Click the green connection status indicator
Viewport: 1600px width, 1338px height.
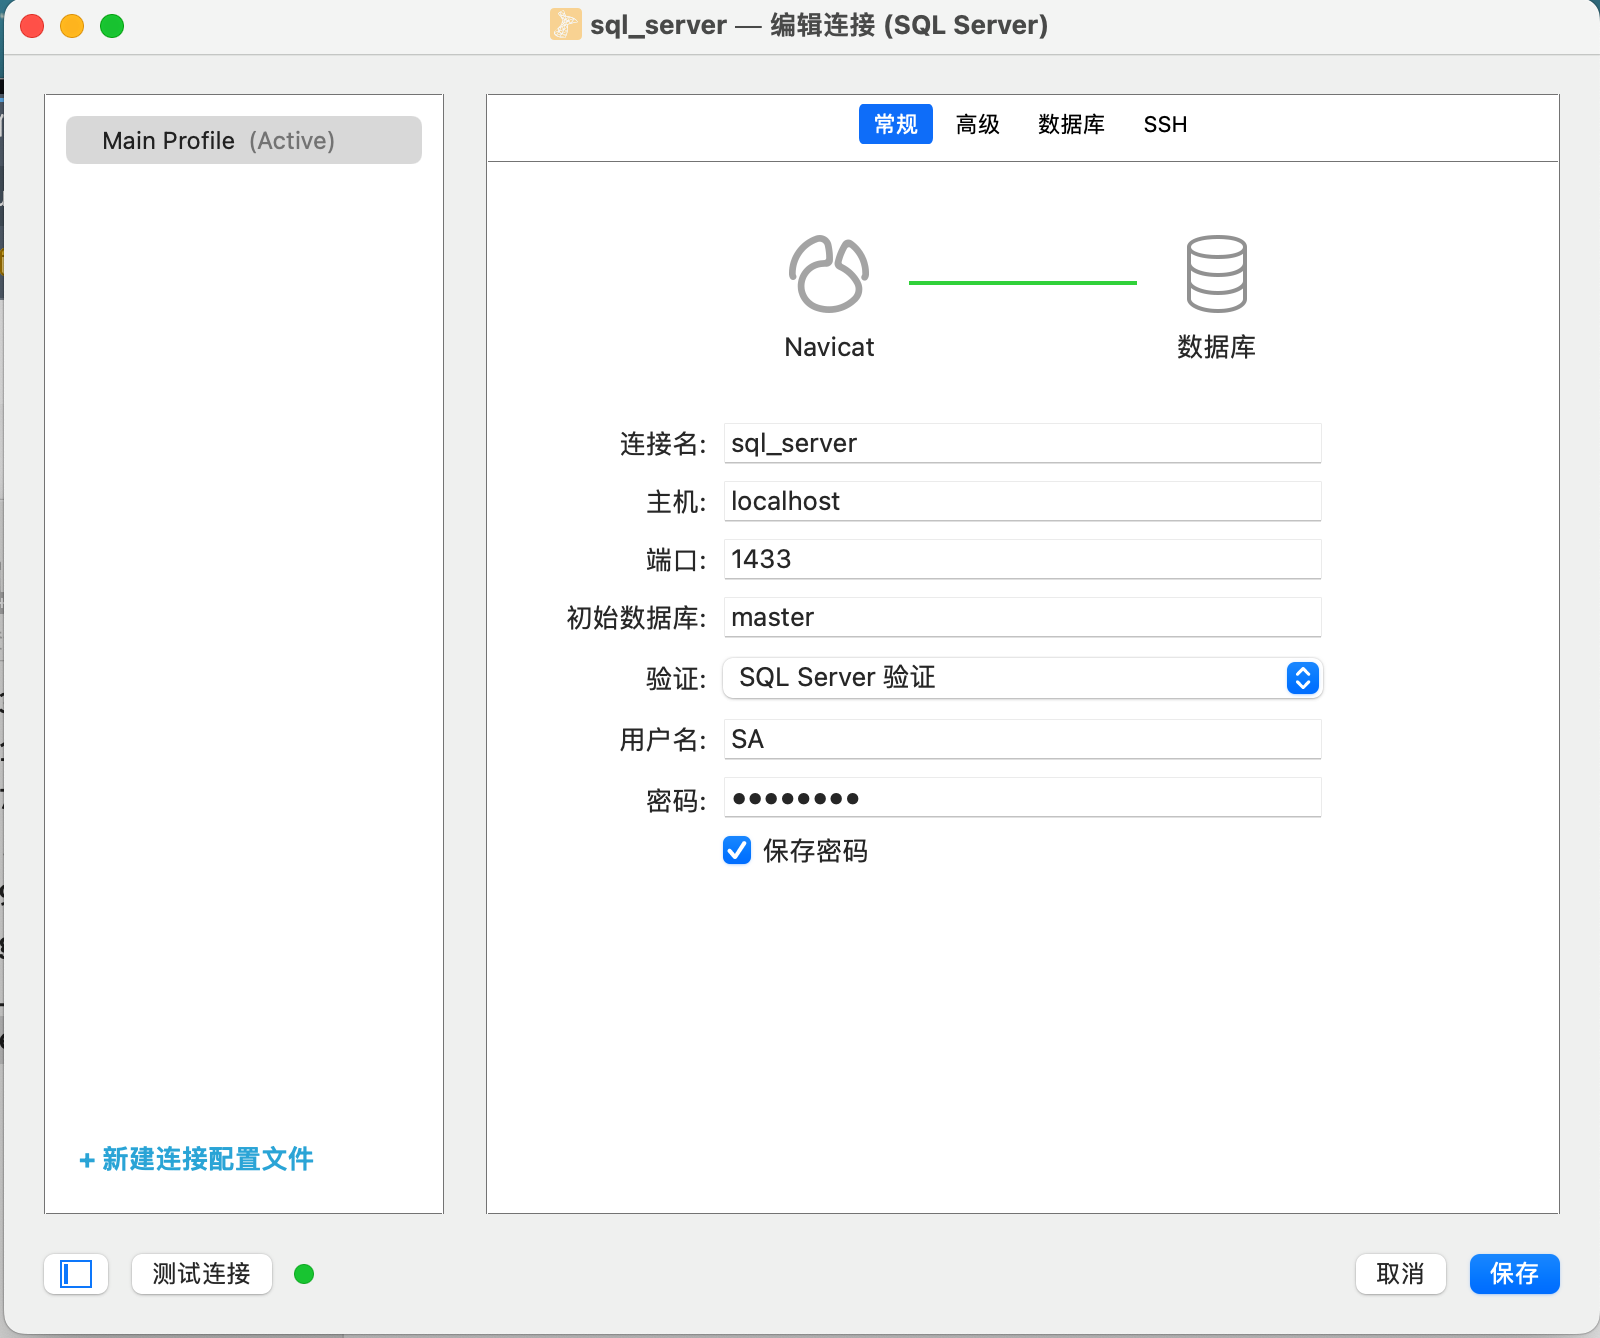click(304, 1274)
